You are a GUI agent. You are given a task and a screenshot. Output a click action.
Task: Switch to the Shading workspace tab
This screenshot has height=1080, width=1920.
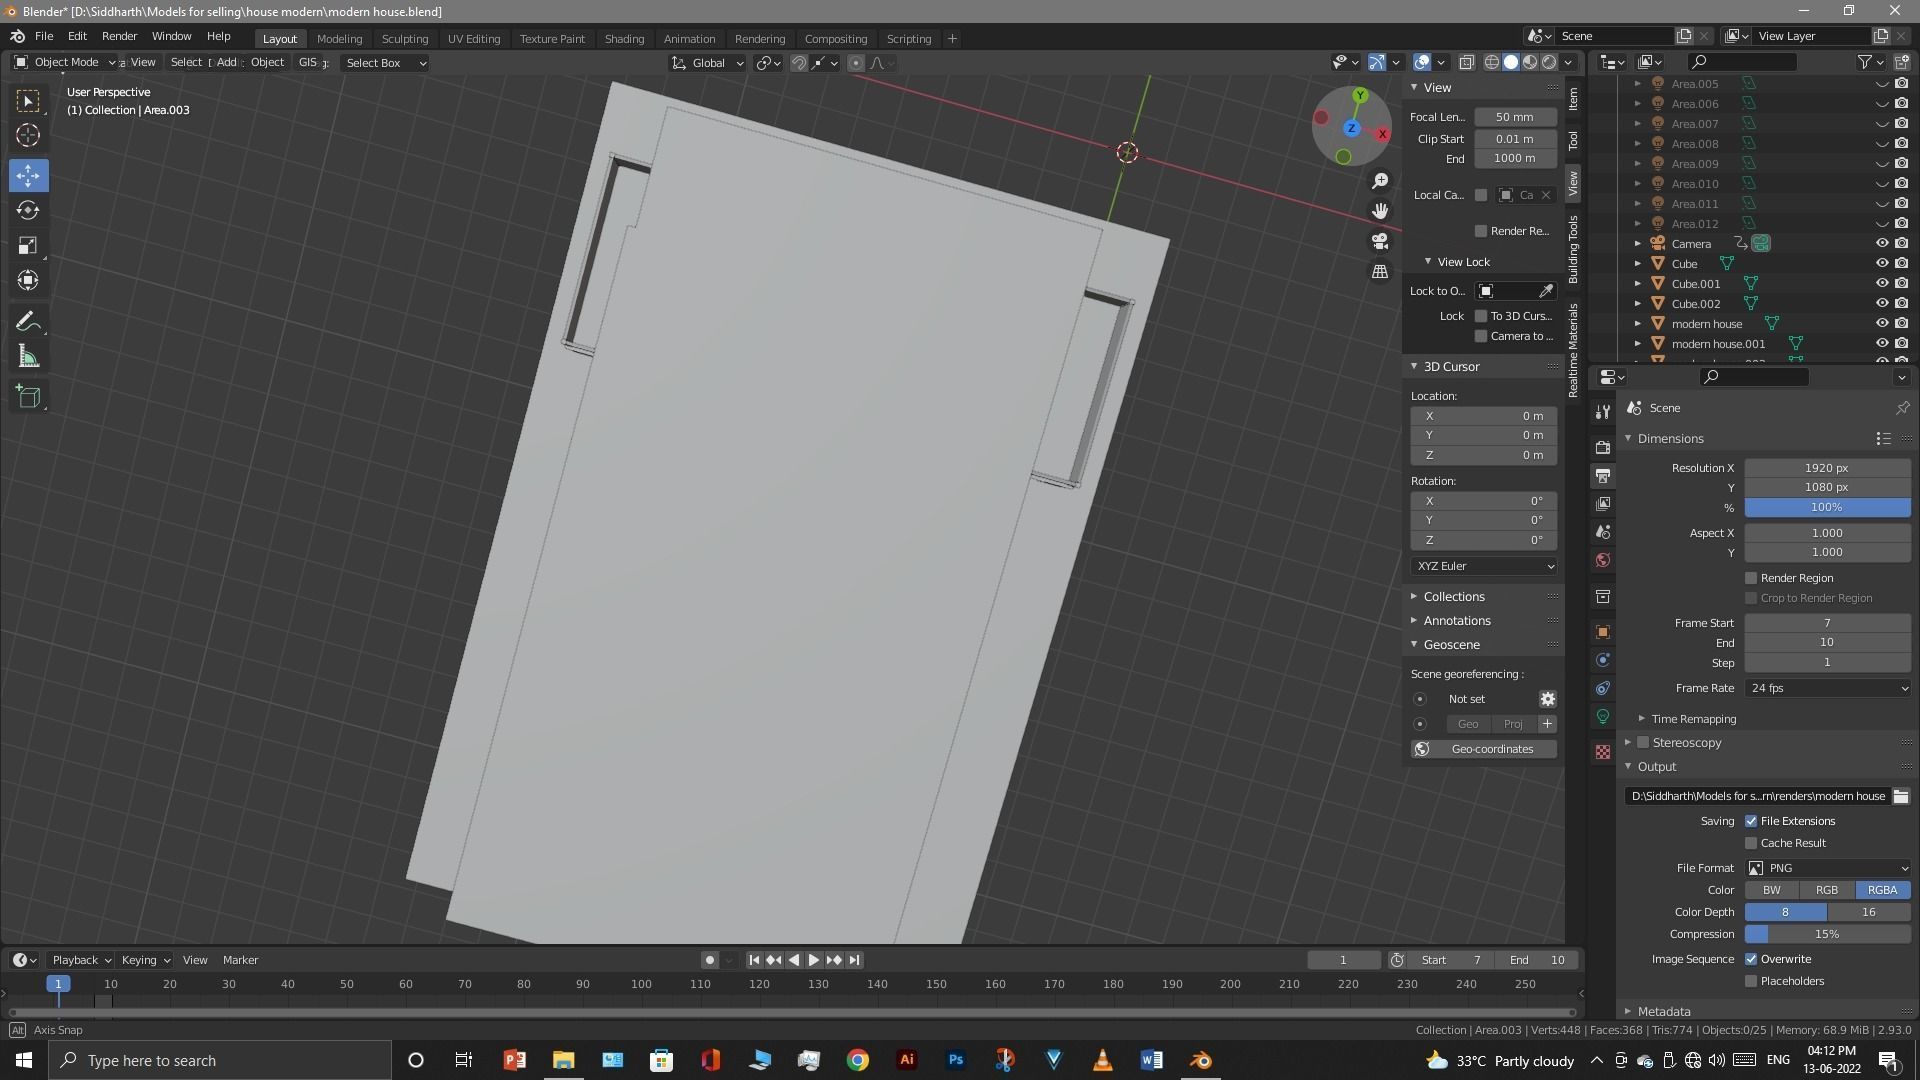pyautogui.click(x=624, y=39)
